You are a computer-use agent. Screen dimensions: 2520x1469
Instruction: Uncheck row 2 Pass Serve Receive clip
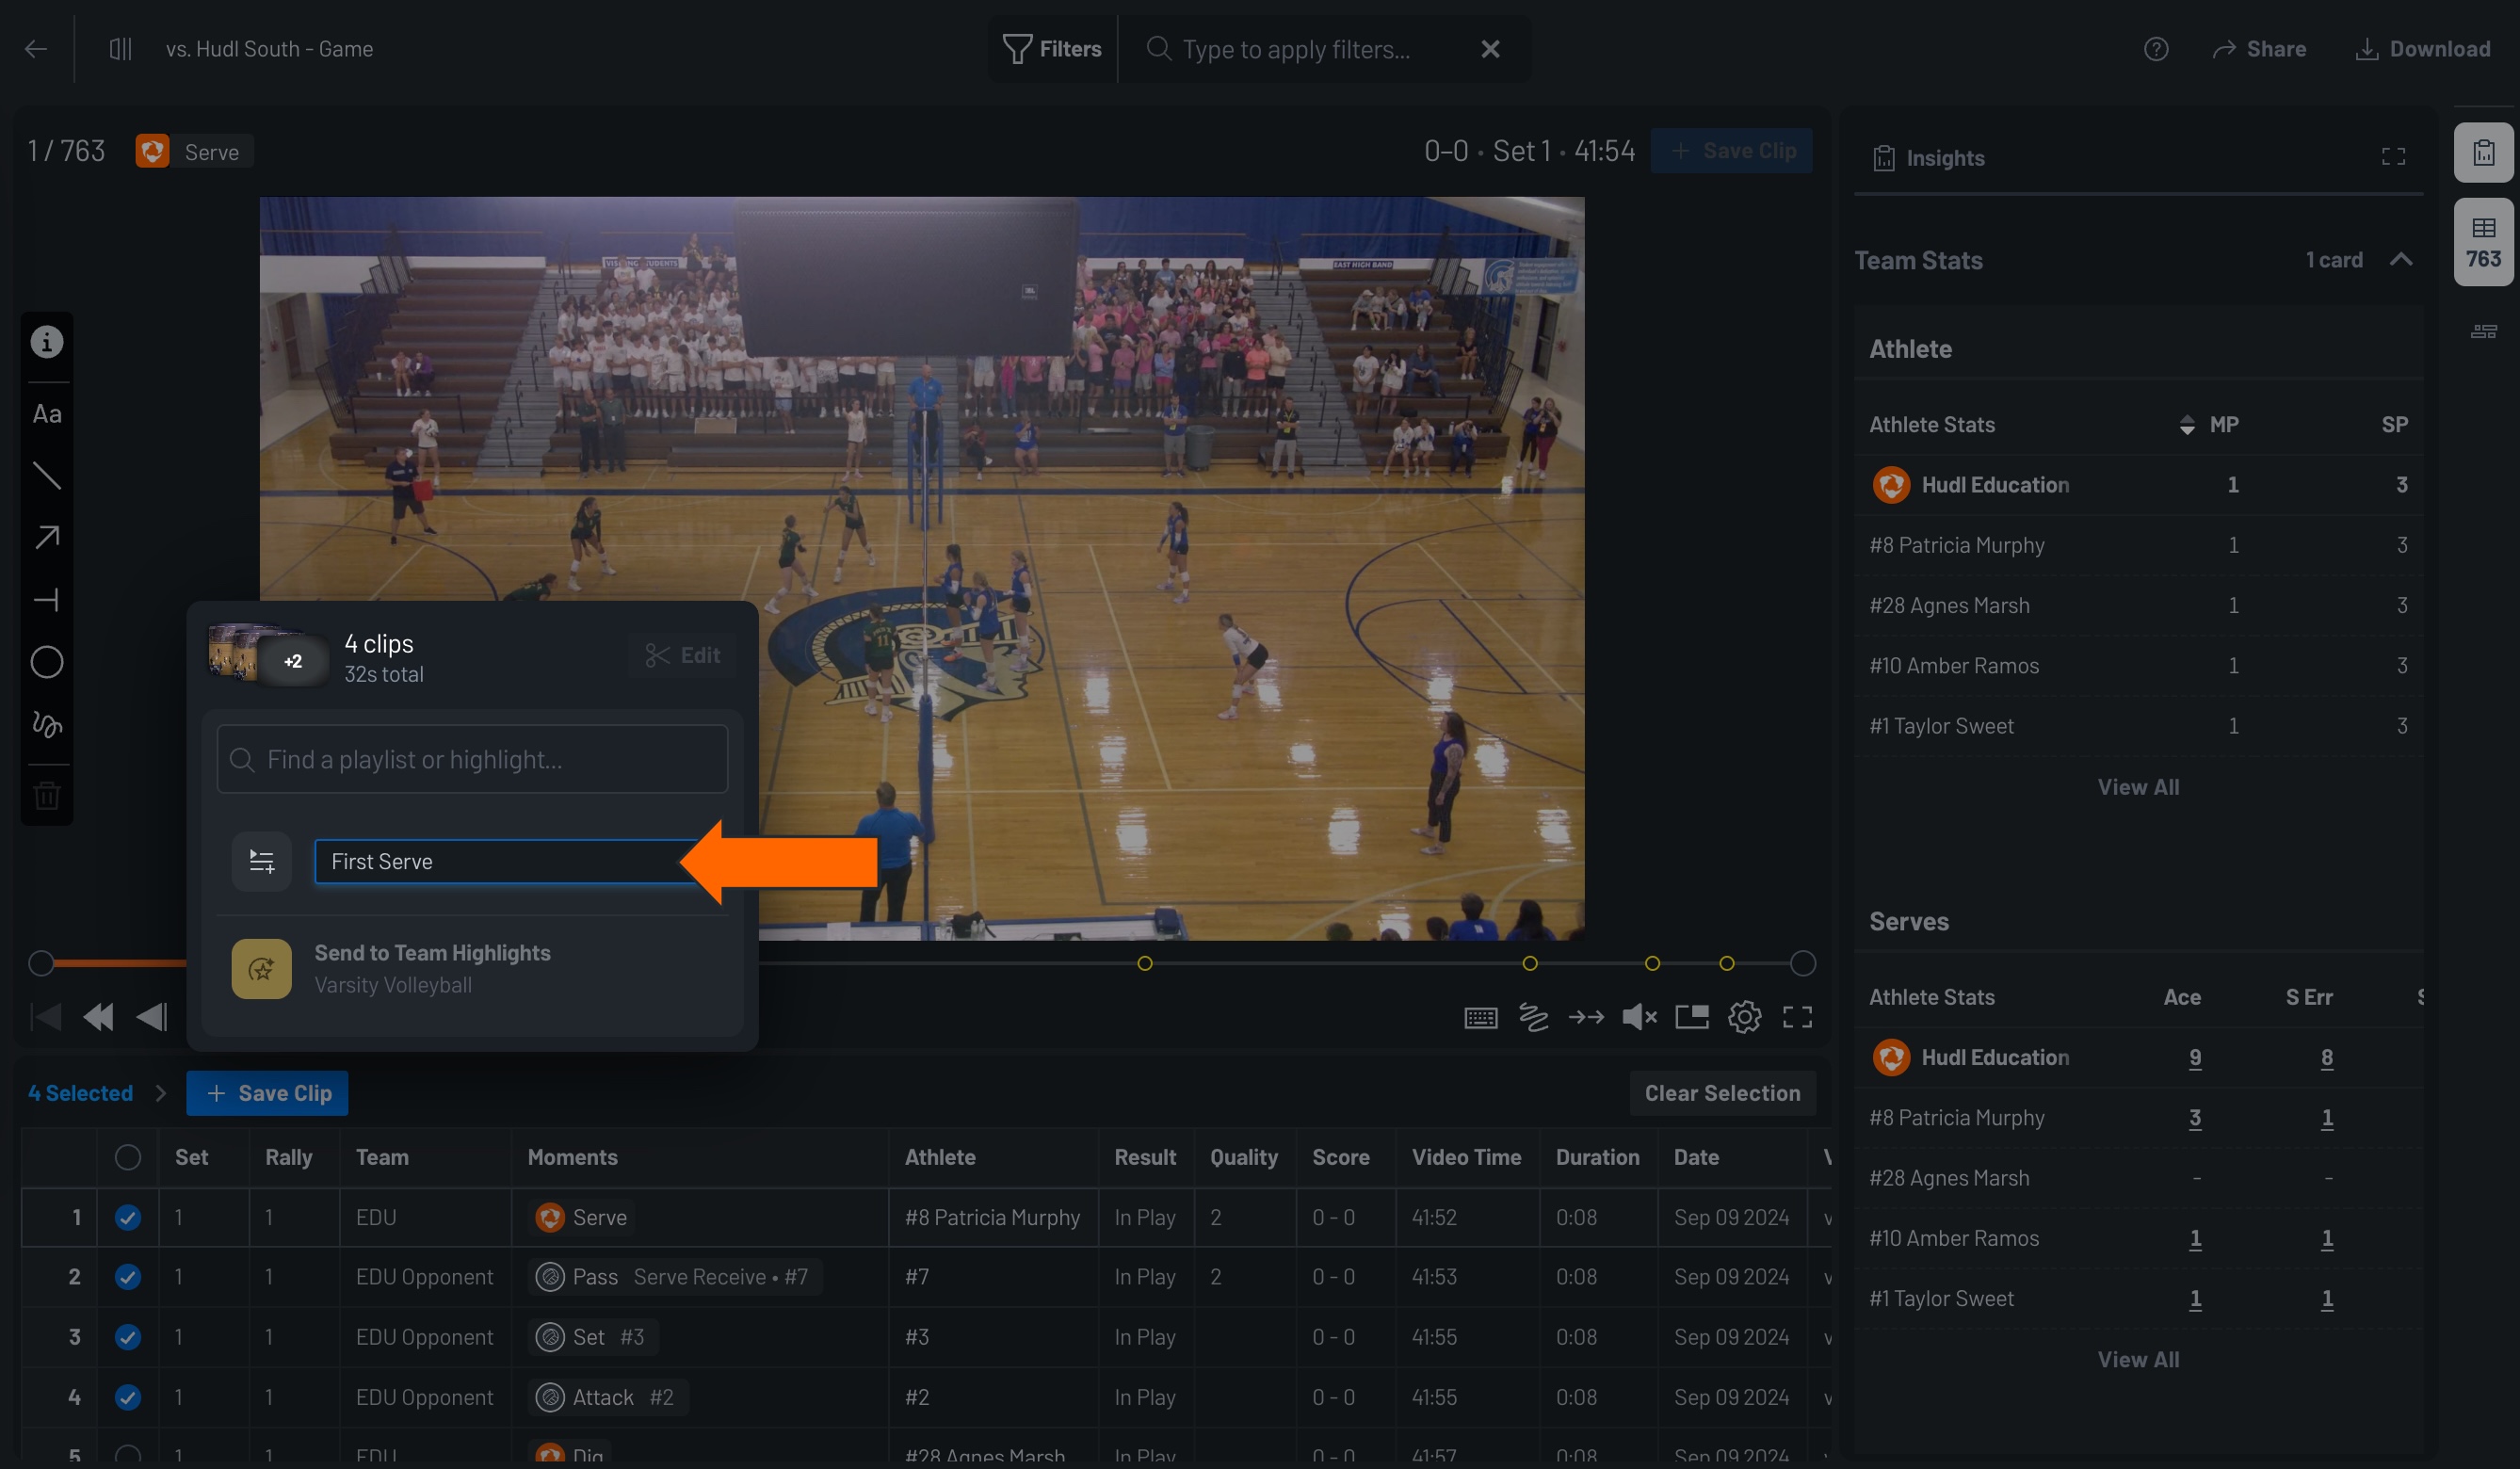128,1277
